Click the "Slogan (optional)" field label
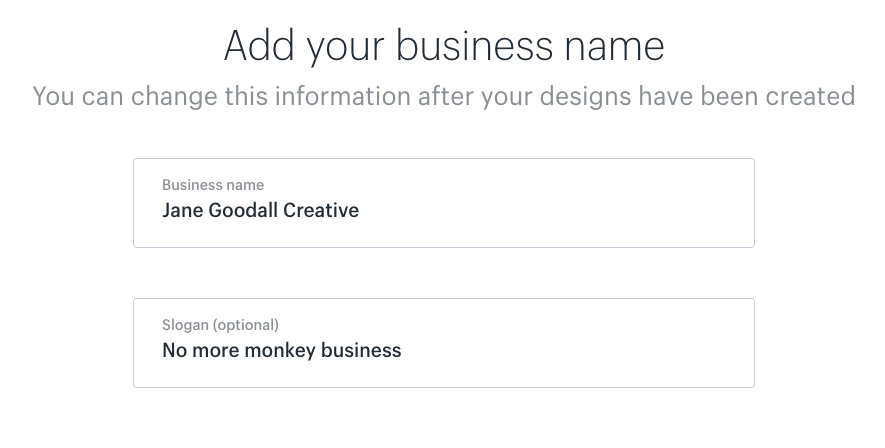 (220, 325)
